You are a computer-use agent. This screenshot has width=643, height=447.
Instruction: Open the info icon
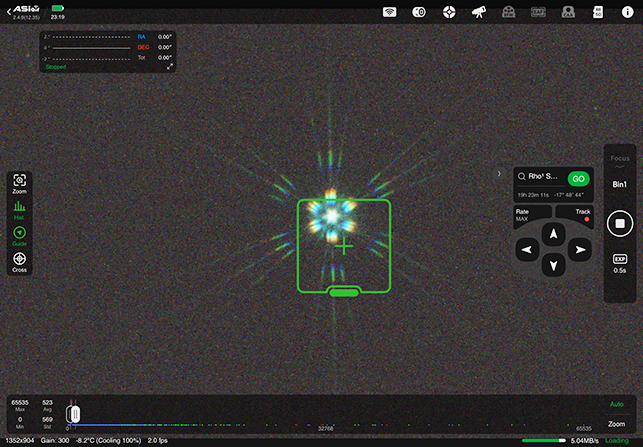point(627,12)
